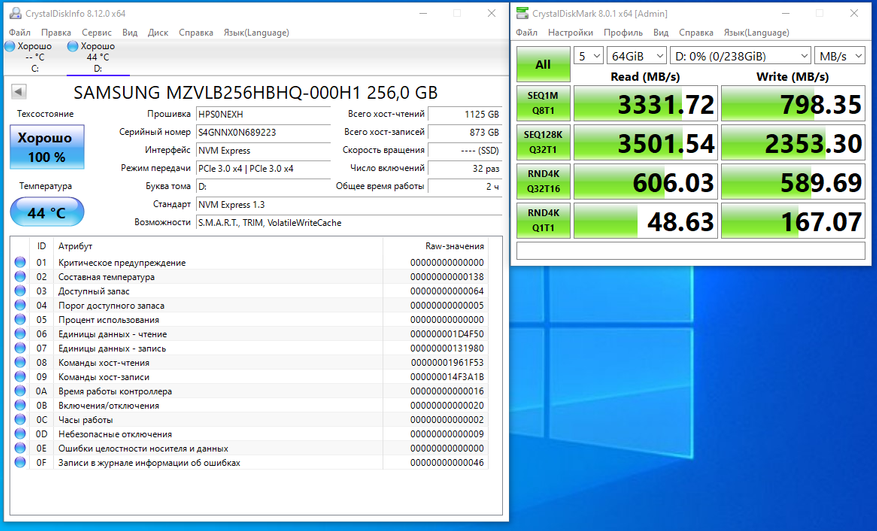Click the previous disk arrow icon
Viewport: 877px width, 531px height.
19,91
